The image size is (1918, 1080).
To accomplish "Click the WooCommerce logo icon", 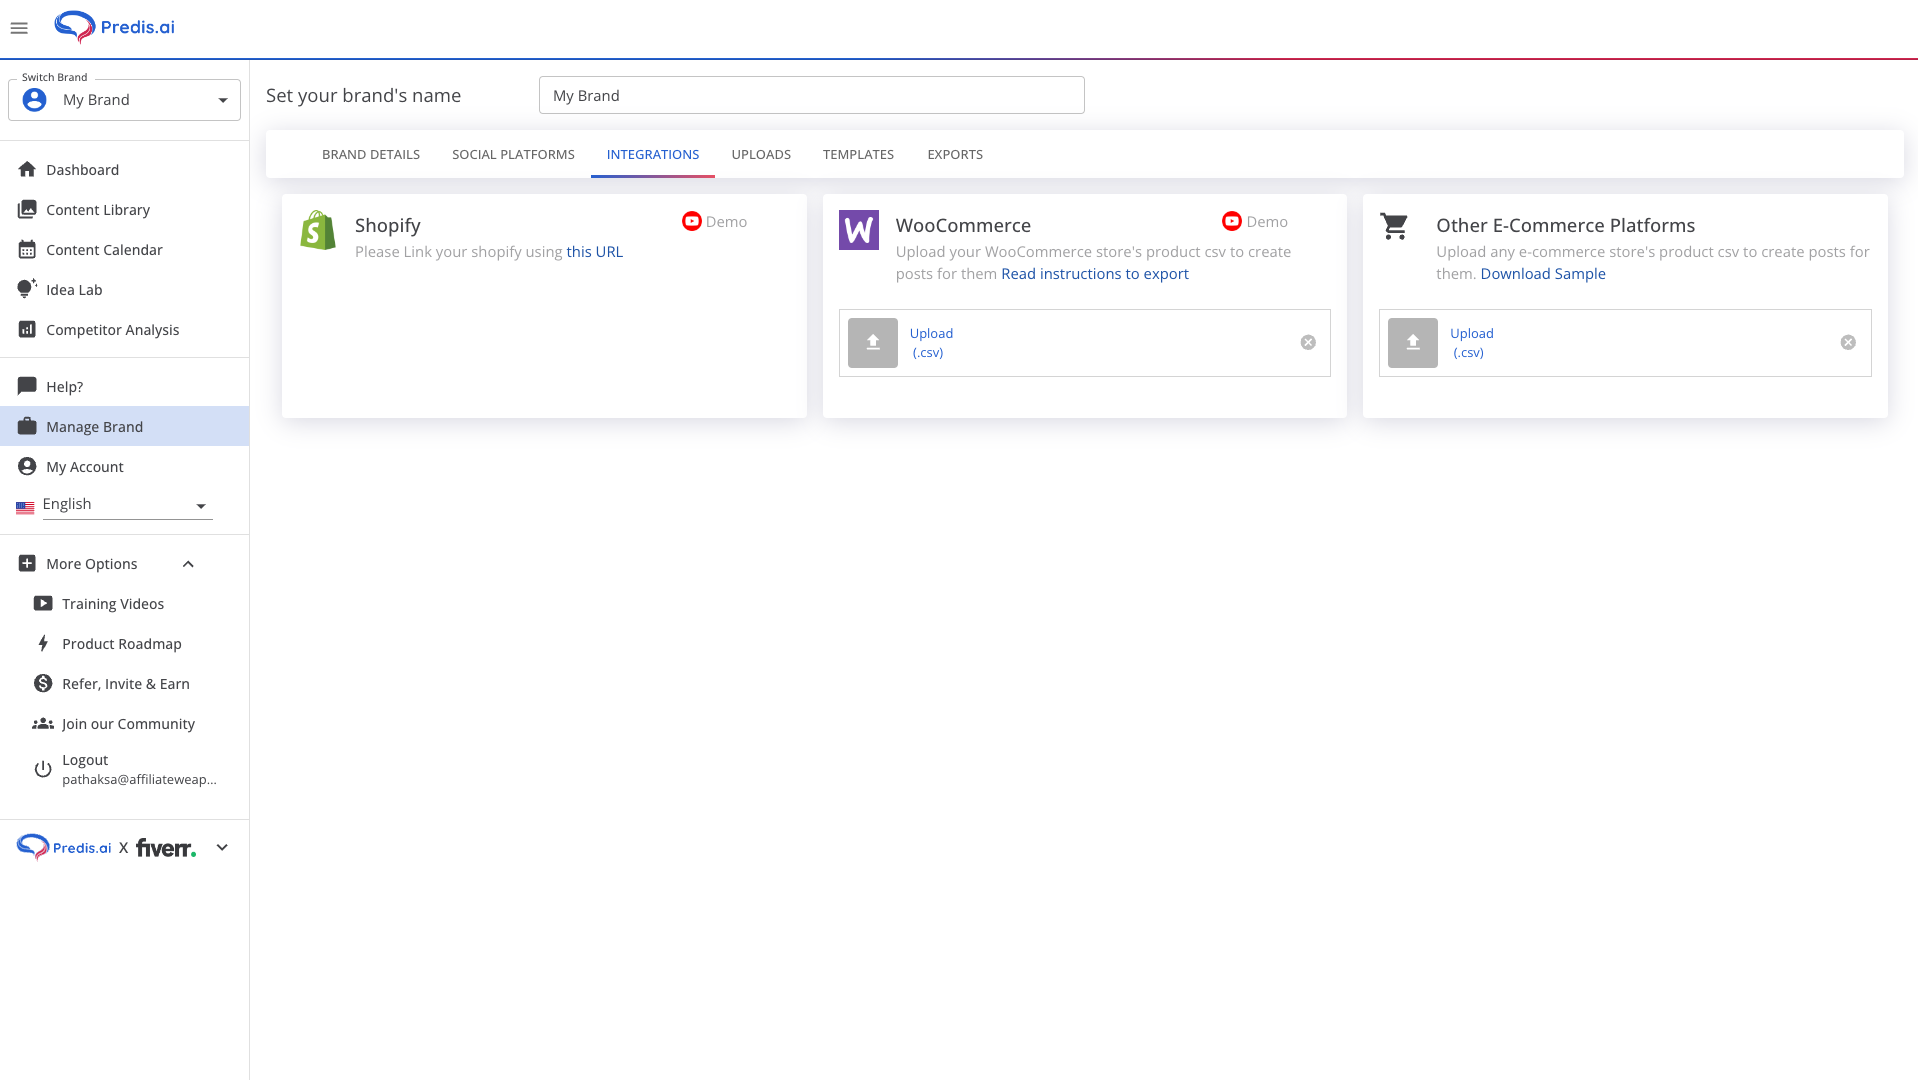I will [858, 229].
